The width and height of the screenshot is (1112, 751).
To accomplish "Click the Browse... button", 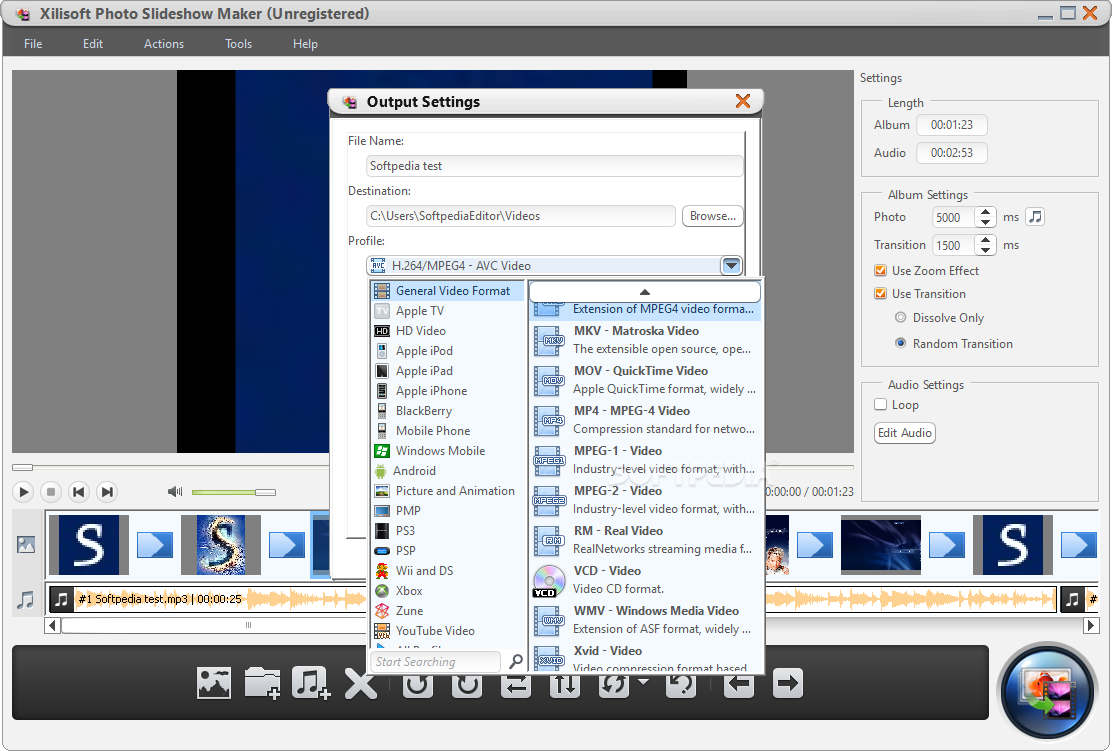I will [713, 216].
